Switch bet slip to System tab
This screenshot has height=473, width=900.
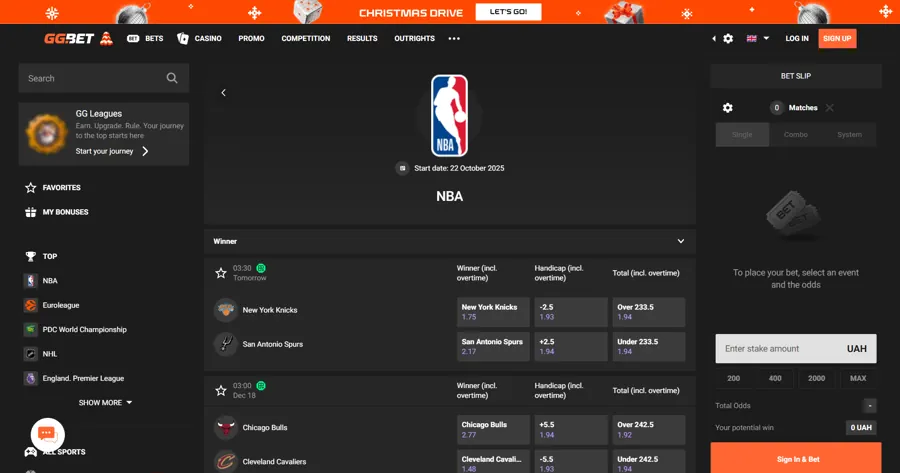tap(849, 134)
